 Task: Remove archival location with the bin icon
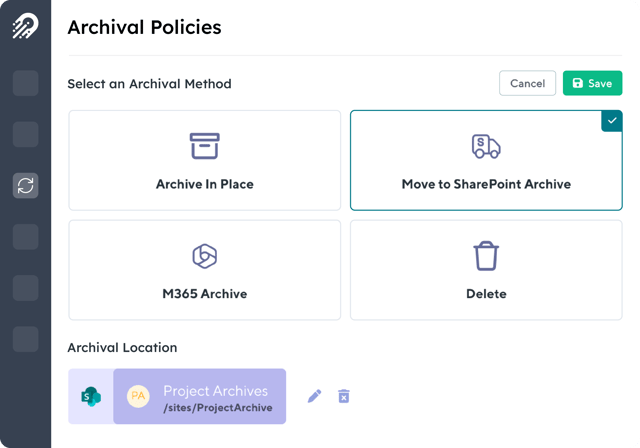344,396
